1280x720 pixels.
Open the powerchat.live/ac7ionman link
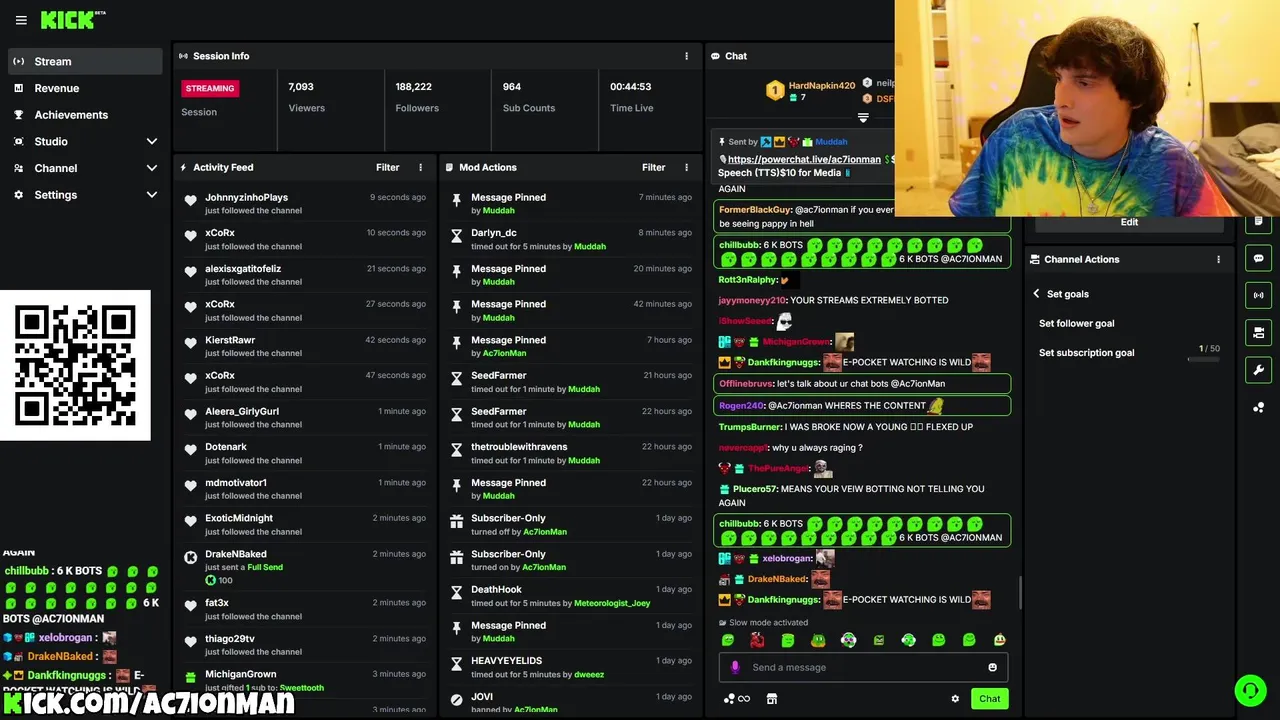(x=804, y=159)
